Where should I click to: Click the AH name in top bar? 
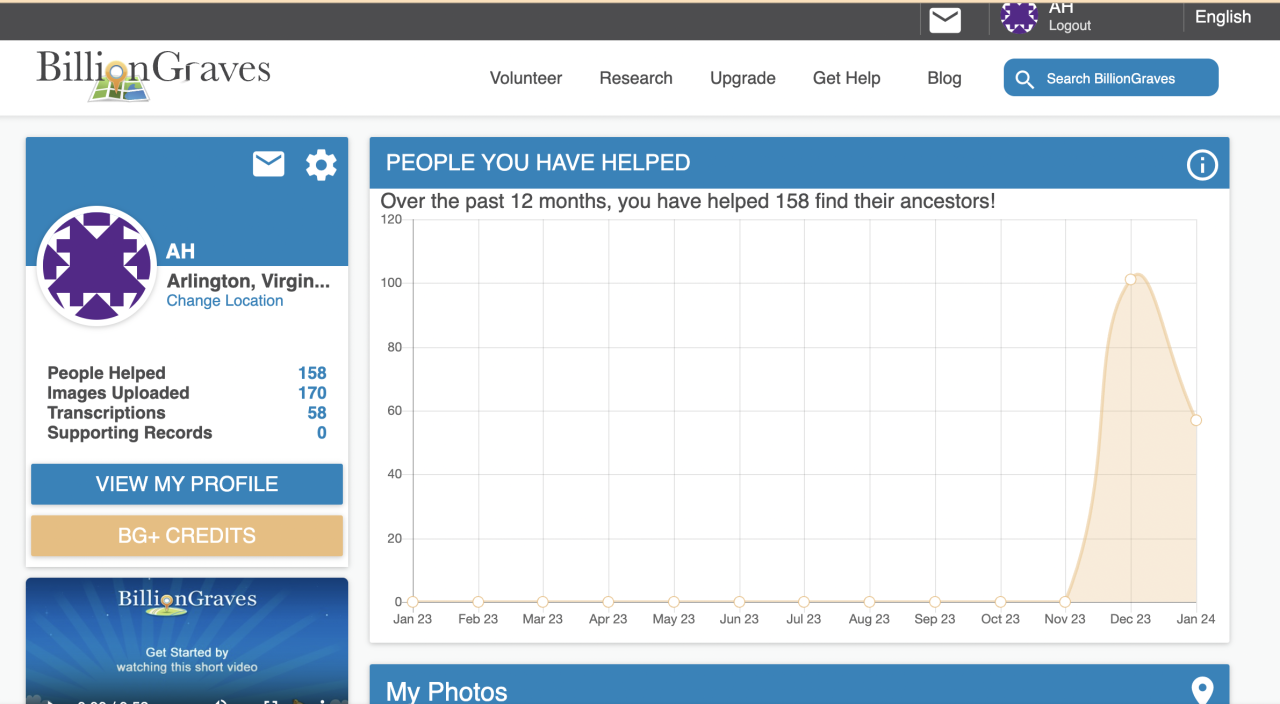point(1061,8)
